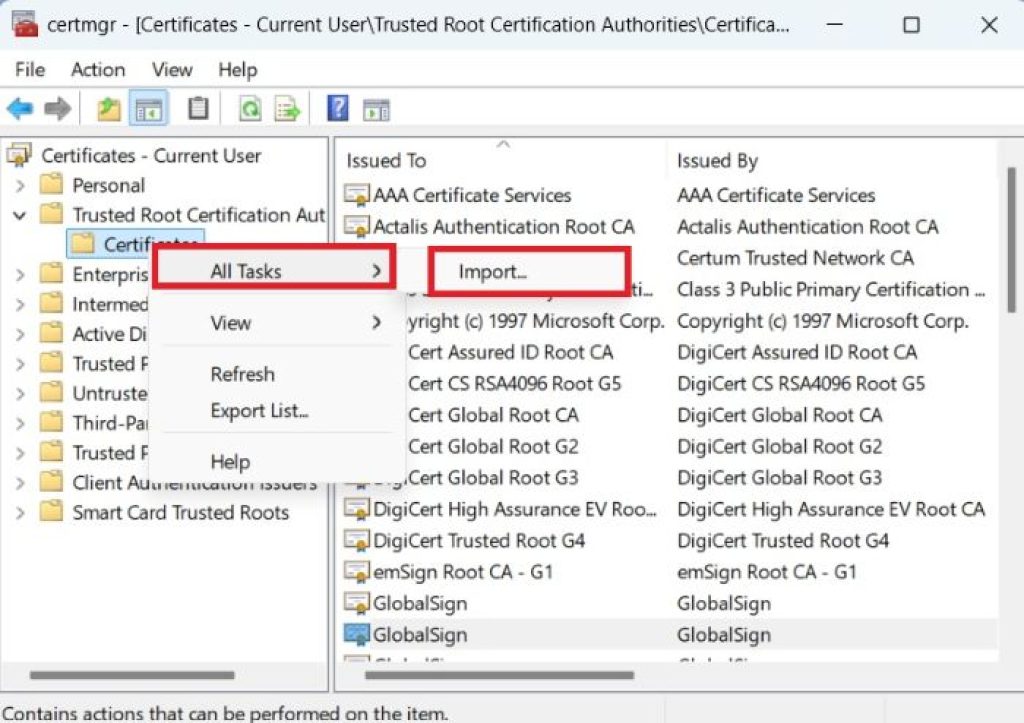Toggle Show/Hide Action Pane icon
The image size is (1024, 723).
click(x=376, y=110)
